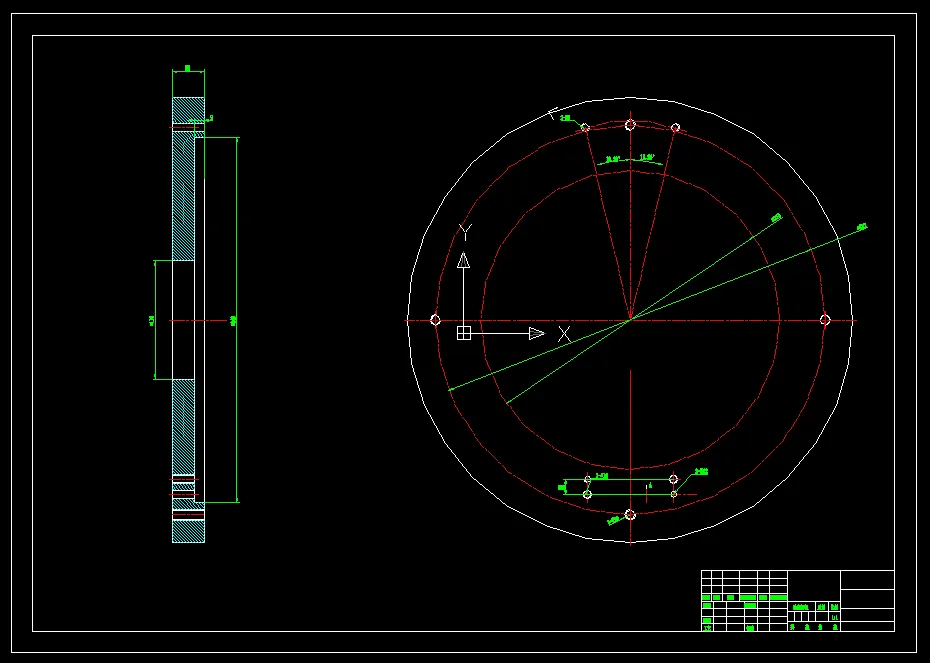Viewport: 930px width, 663px height.
Task: Select the bottom hatched block of the section view
Action: click(x=189, y=531)
